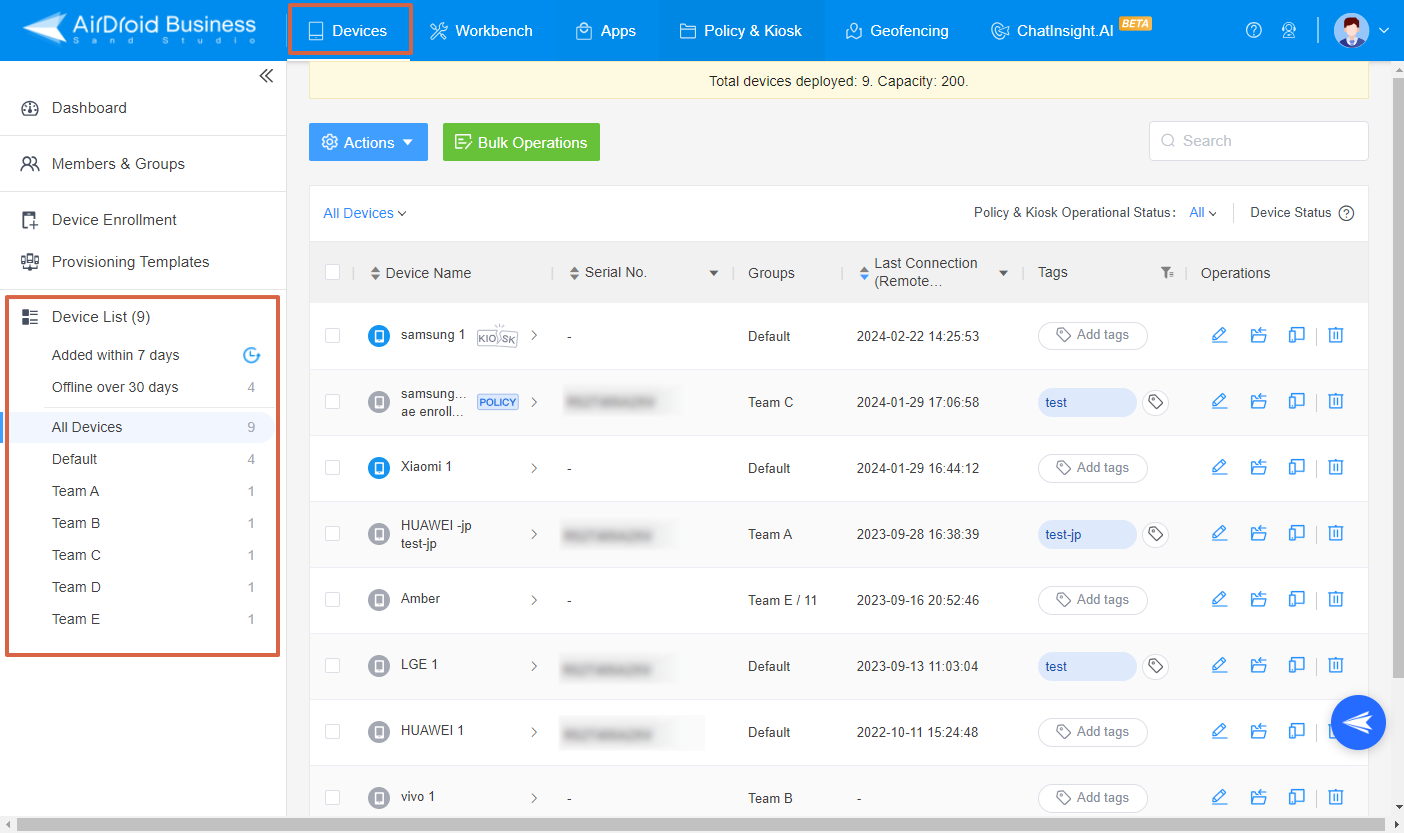
Task: Check the samsung 1 row checkbox
Action: [x=333, y=336]
